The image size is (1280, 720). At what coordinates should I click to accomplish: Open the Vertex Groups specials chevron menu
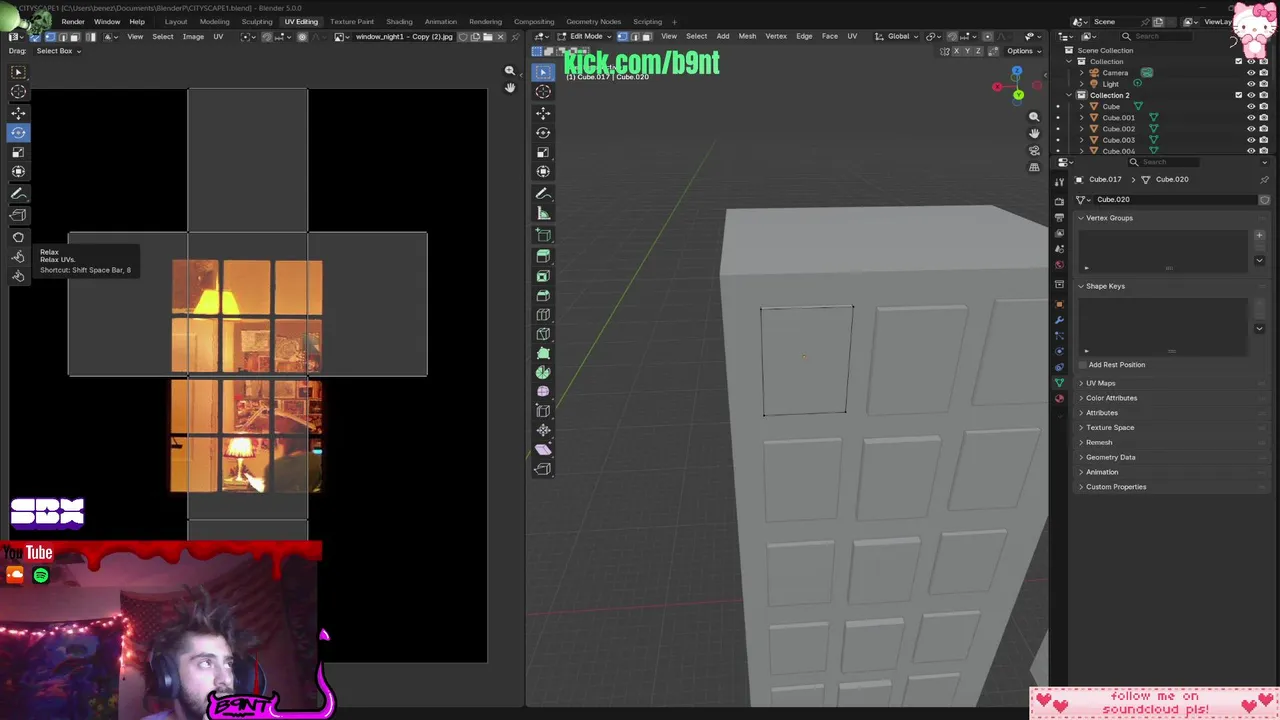click(x=1259, y=261)
